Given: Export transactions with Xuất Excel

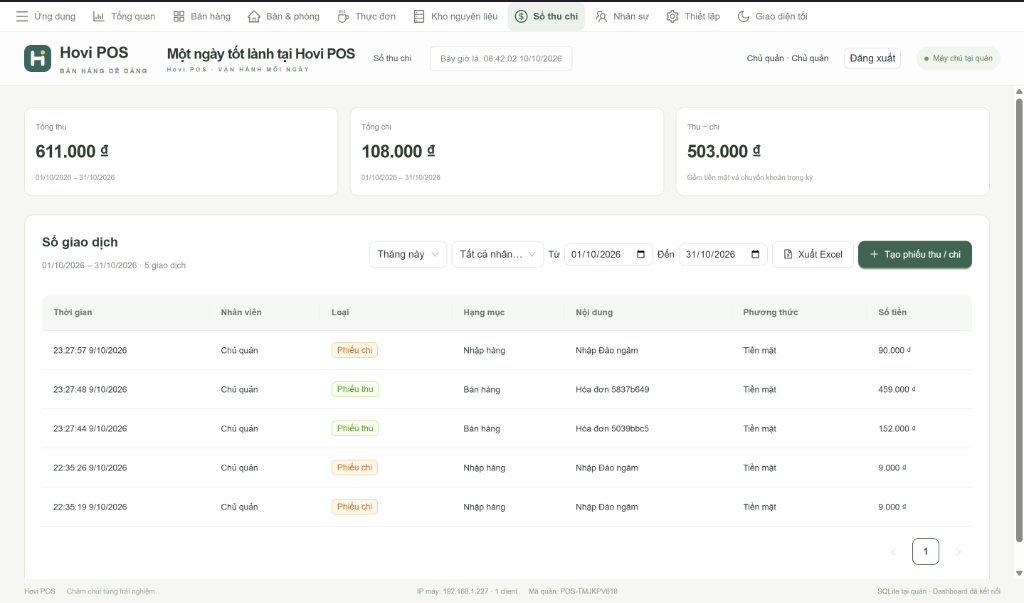Looking at the screenshot, I should tap(812, 254).
